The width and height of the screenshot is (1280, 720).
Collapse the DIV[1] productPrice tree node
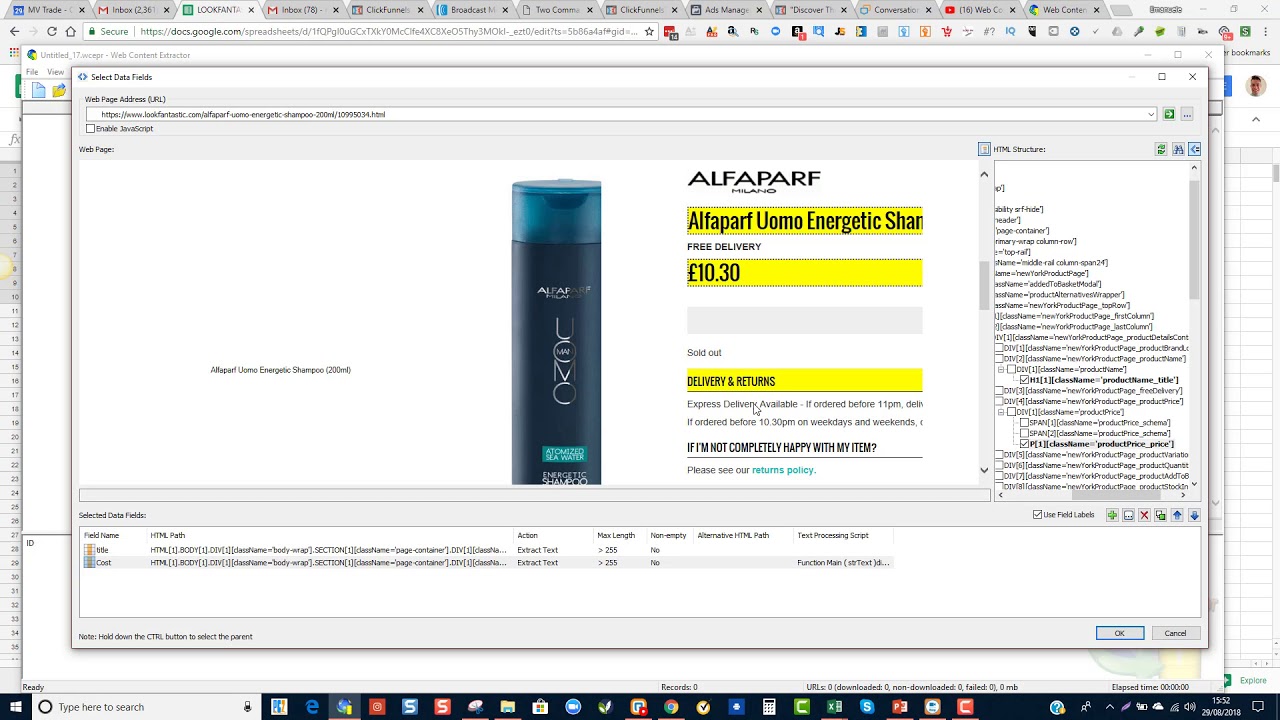pos(1000,412)
